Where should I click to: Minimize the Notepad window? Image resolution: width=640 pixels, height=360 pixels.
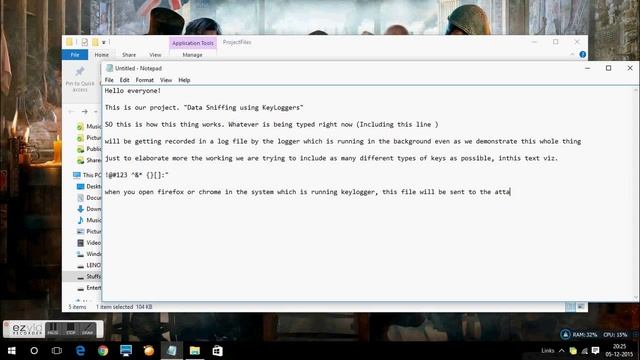[x=587, y=68]
